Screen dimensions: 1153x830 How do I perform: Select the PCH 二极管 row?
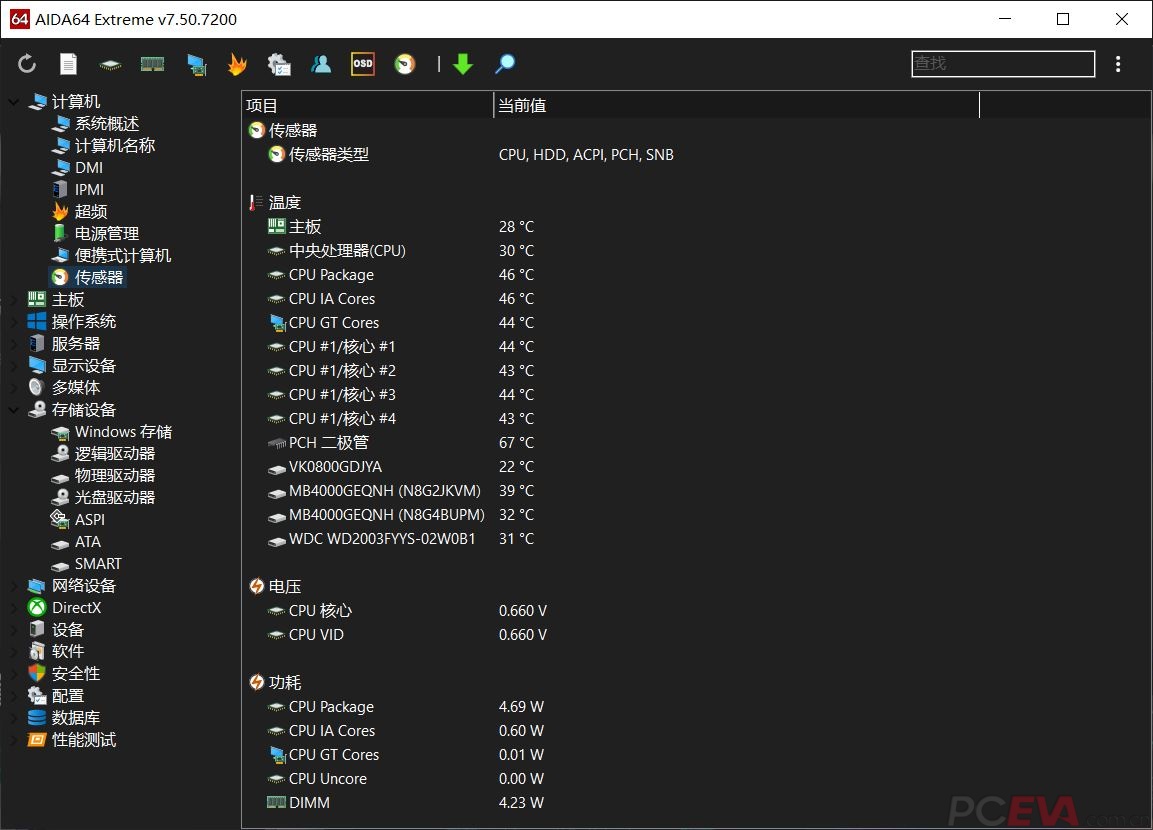(329, 443)
